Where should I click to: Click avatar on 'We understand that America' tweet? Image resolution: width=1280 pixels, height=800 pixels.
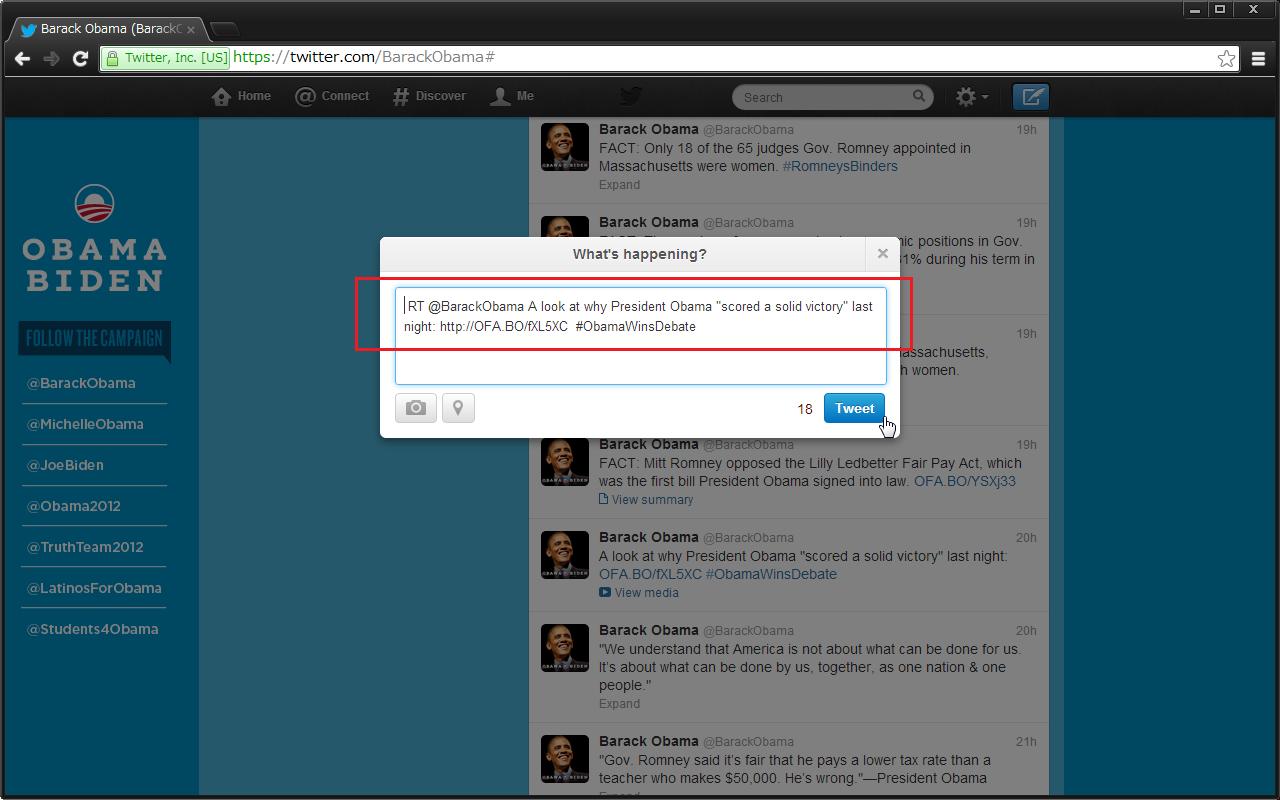[565, 648]
